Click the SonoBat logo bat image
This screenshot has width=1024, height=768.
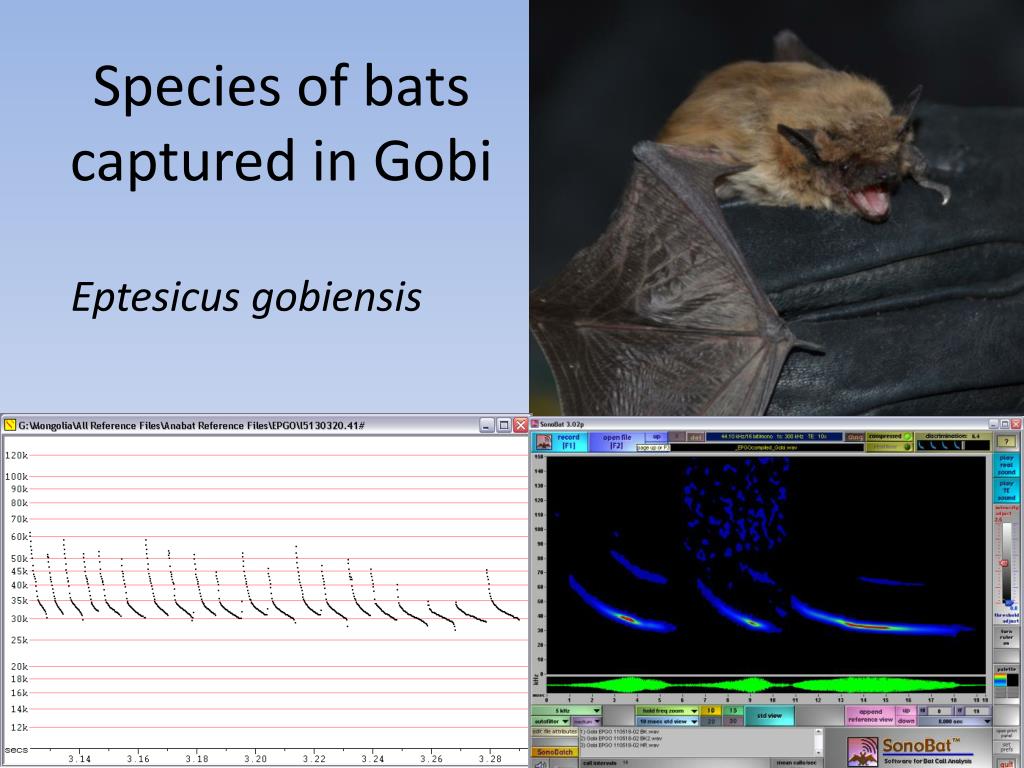tap(862, 751)
